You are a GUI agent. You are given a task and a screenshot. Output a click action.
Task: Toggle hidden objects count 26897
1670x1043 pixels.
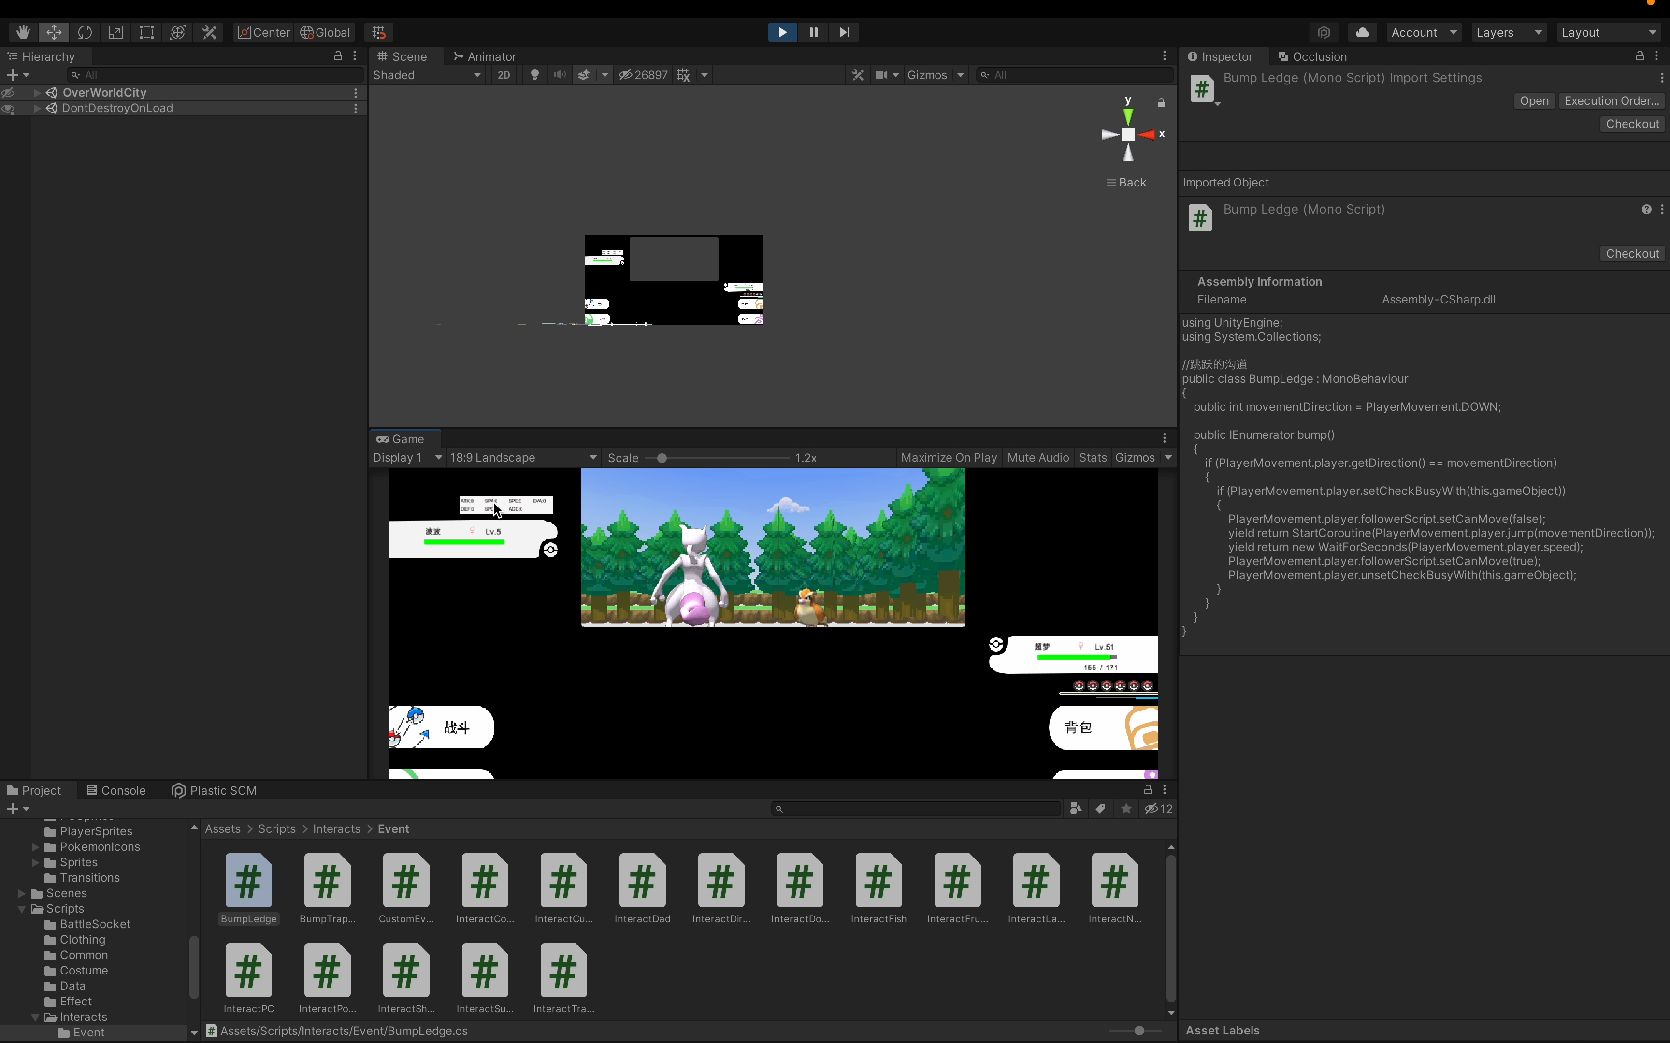pyautogui.click(x=643, y=75)
